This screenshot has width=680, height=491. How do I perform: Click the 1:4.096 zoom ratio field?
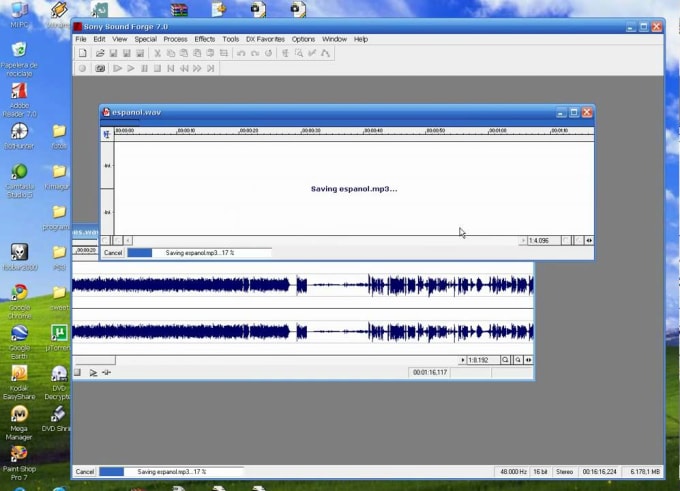pyautogui.click(x=544, y=240)
